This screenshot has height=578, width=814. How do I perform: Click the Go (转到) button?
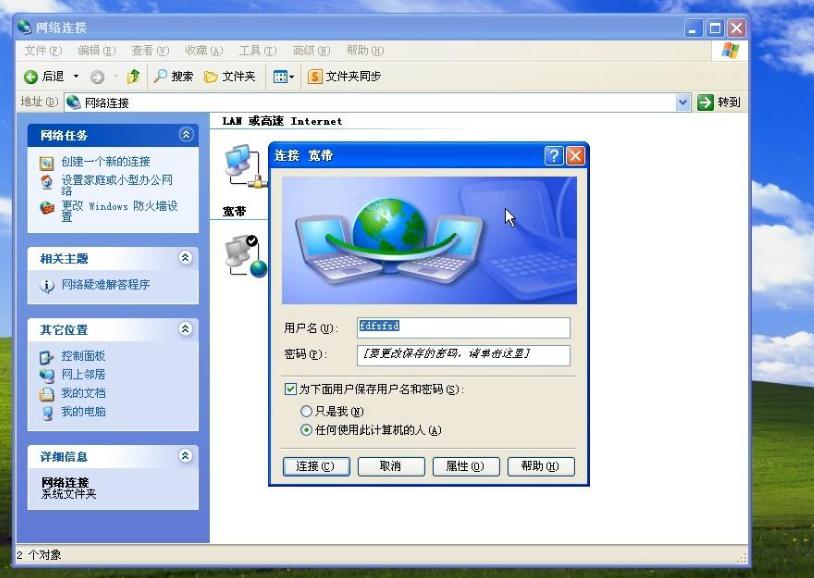point(718,102)
